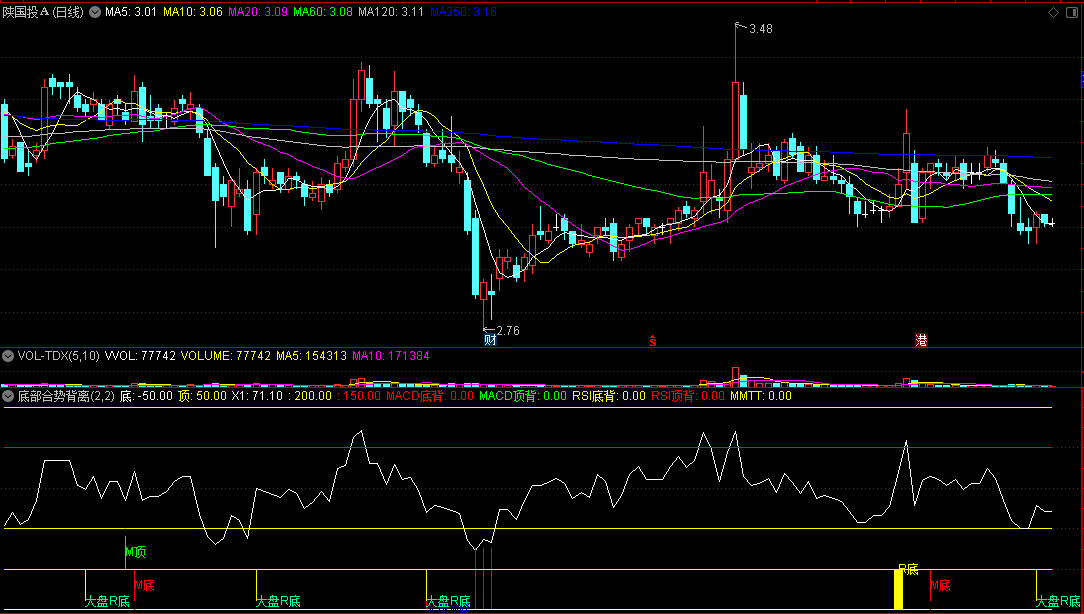Click the rightmost 大盘R底 signal label
Screen dimensions: 1084x614
[x=1058, y=602]
